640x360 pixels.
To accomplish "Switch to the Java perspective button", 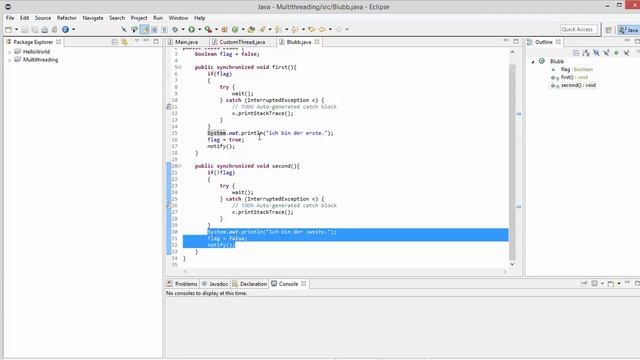I will [x=629, y=30].
